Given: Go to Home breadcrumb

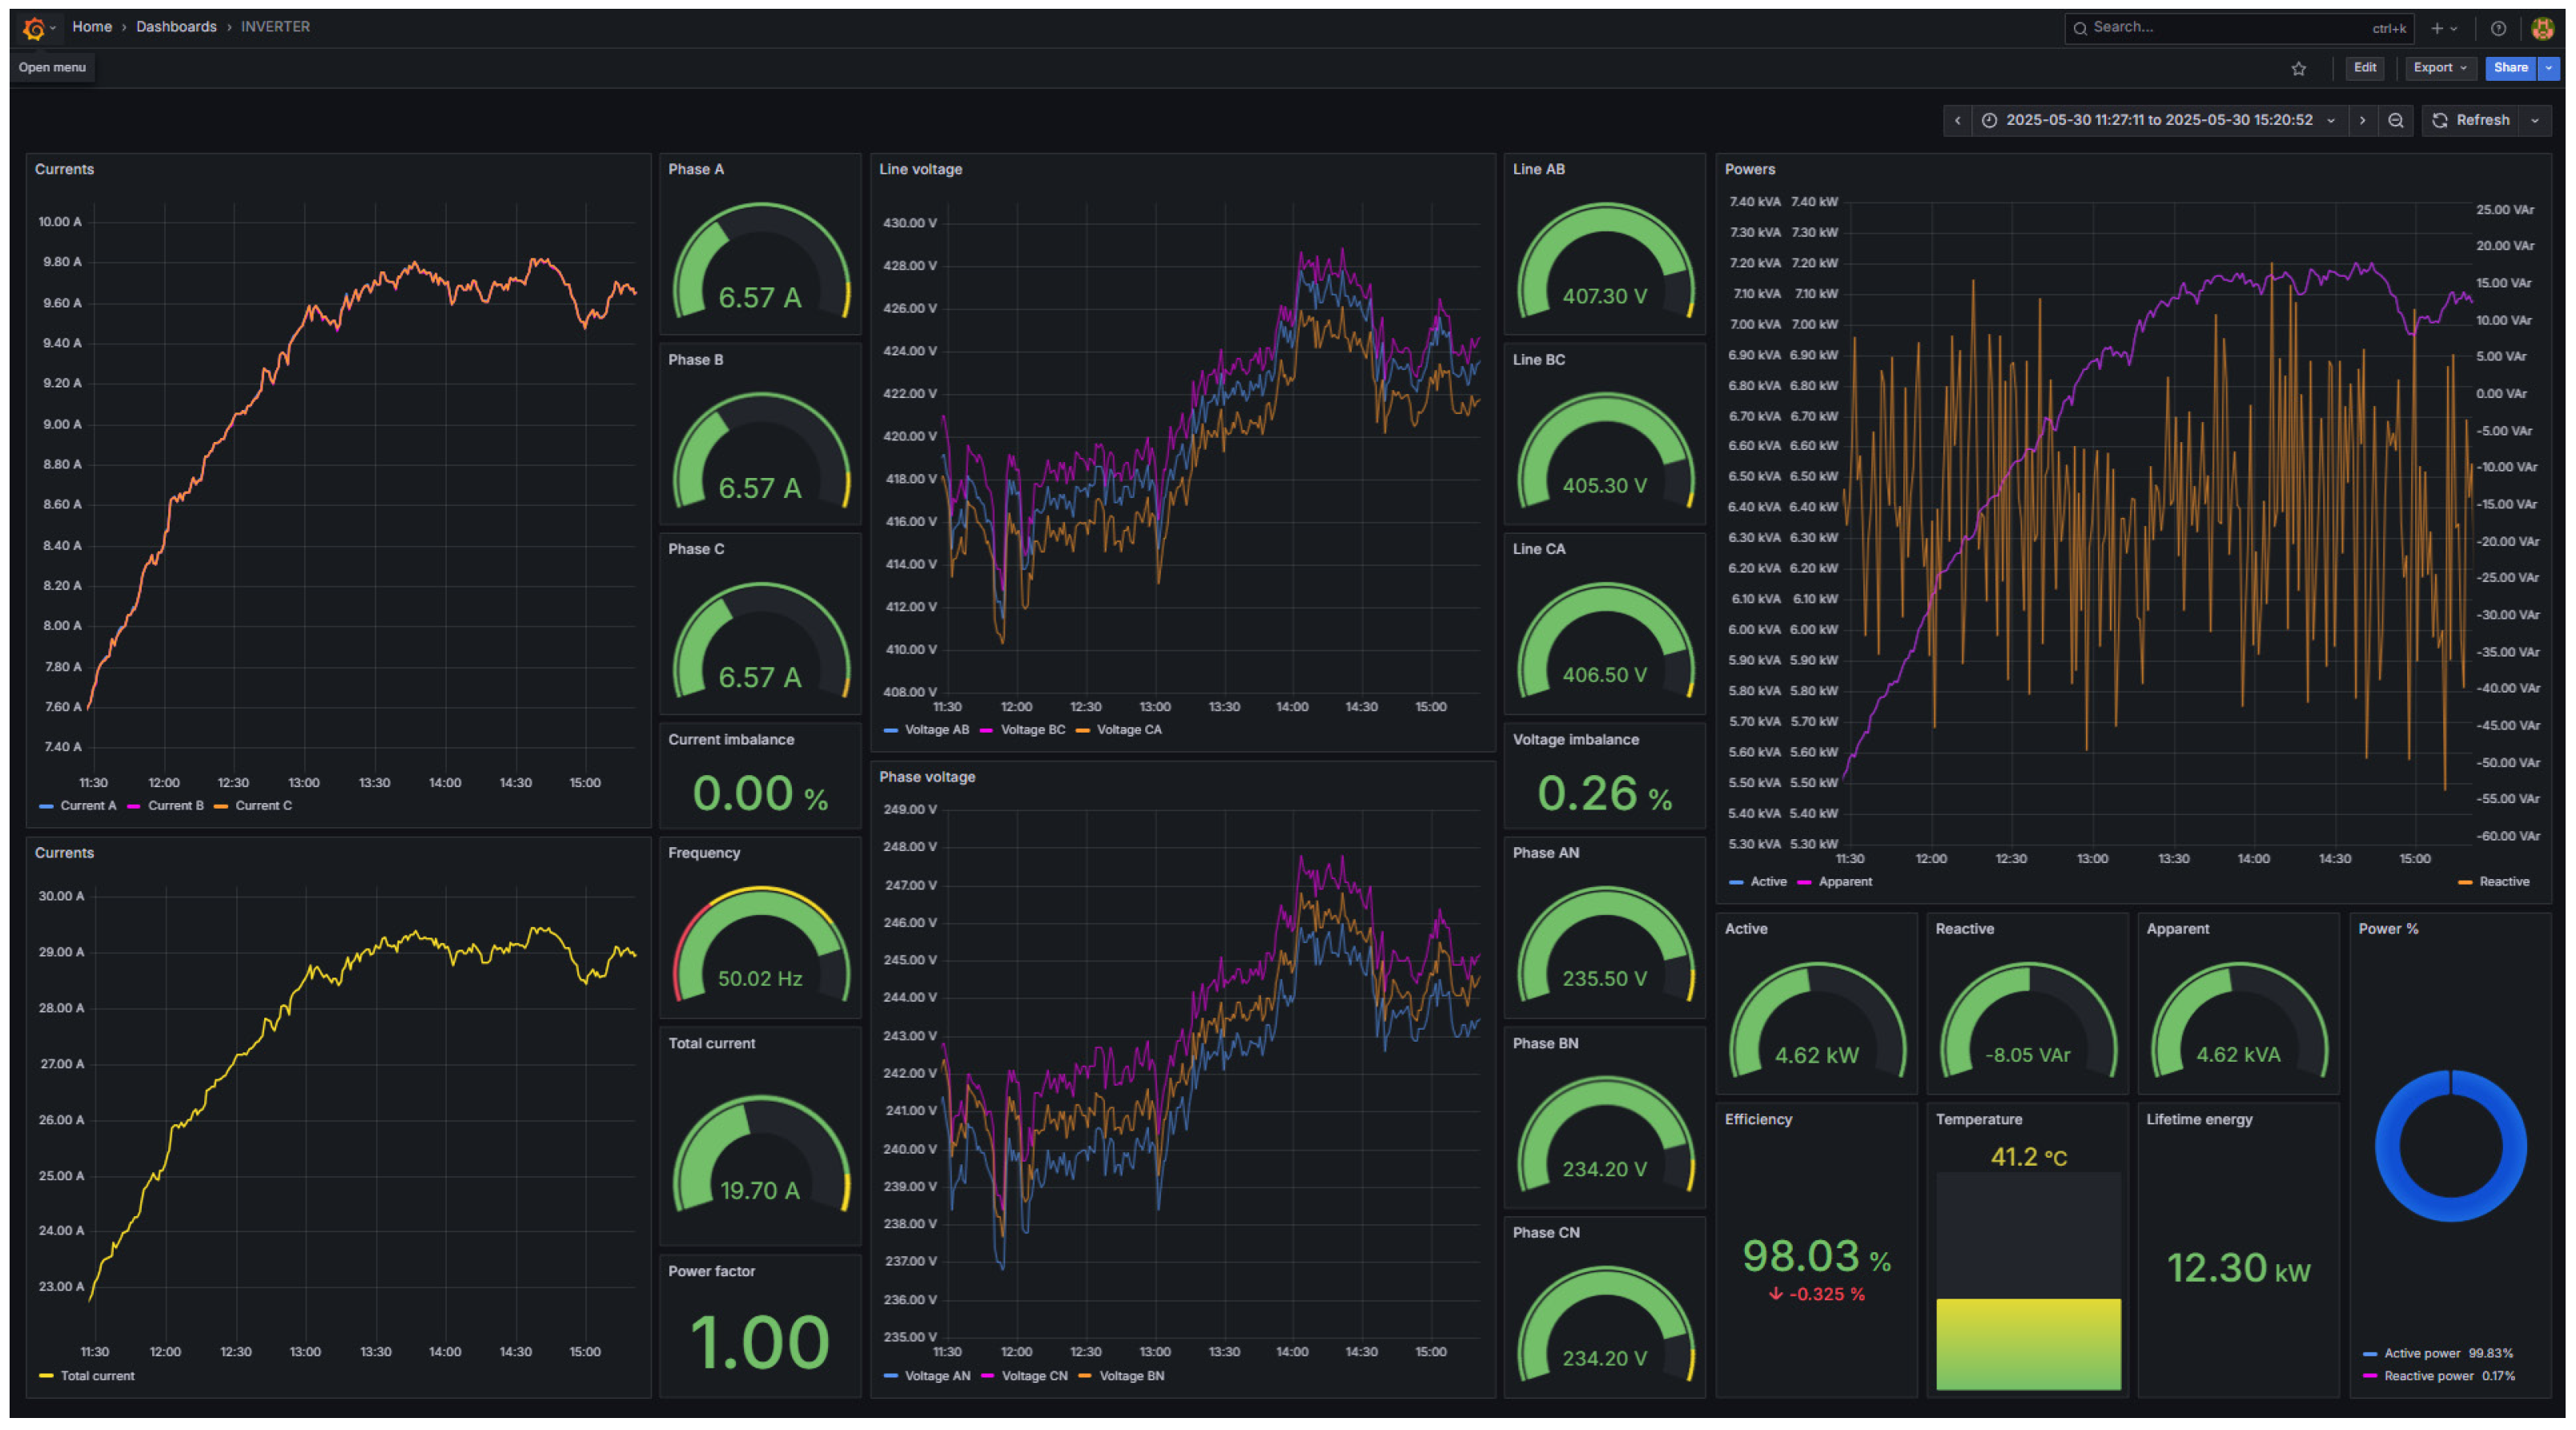Looking at the screenshot, I should tap(92, 27).
